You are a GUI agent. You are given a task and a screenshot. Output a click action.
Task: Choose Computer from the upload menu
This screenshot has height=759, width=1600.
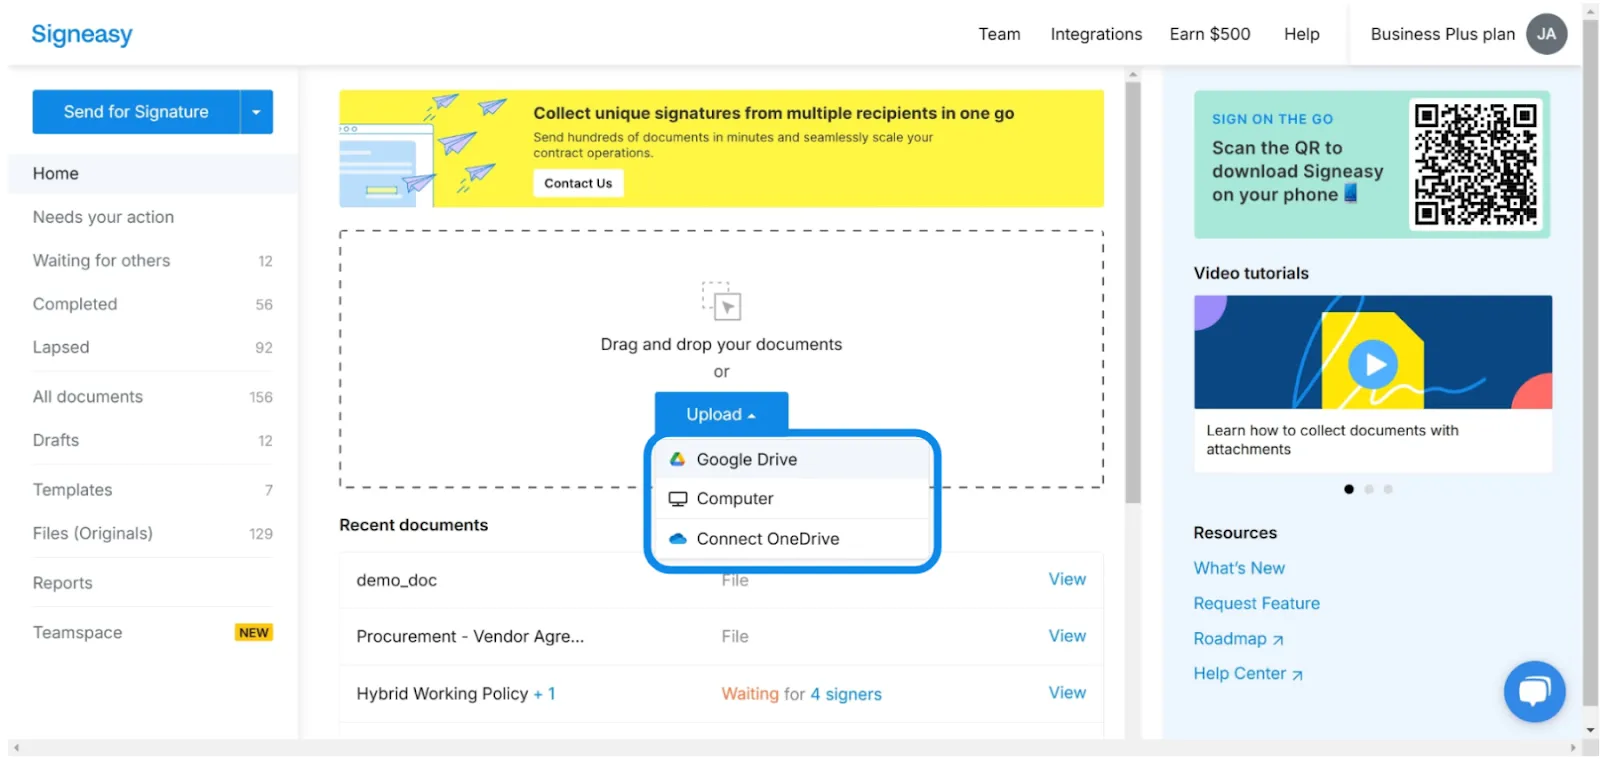[x=792, y=498]
